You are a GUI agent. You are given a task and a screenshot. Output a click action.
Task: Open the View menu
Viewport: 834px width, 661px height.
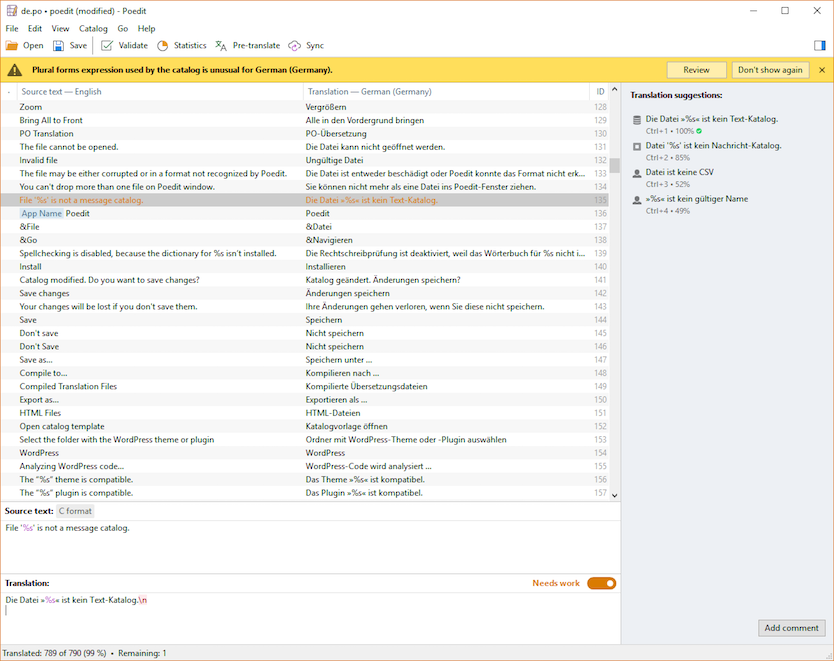pos(60,29)
